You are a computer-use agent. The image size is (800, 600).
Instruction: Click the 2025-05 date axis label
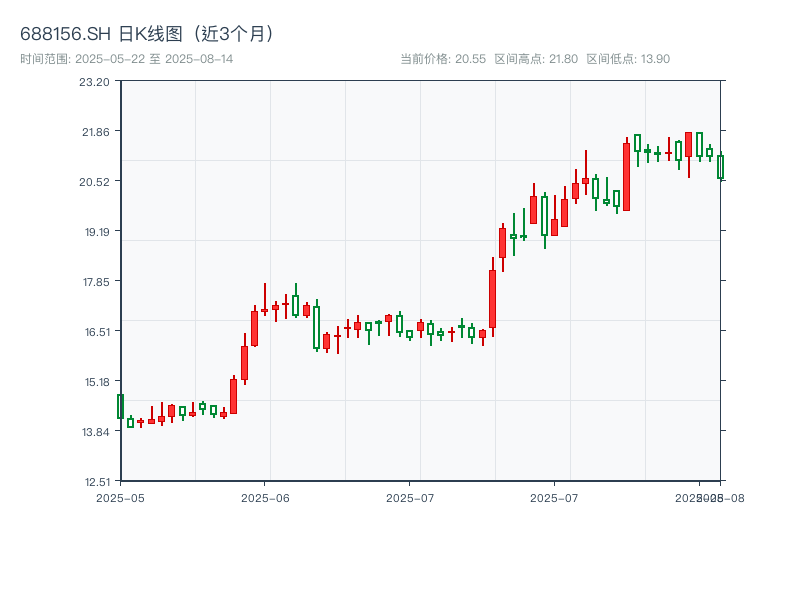click(x=120, y=497)
